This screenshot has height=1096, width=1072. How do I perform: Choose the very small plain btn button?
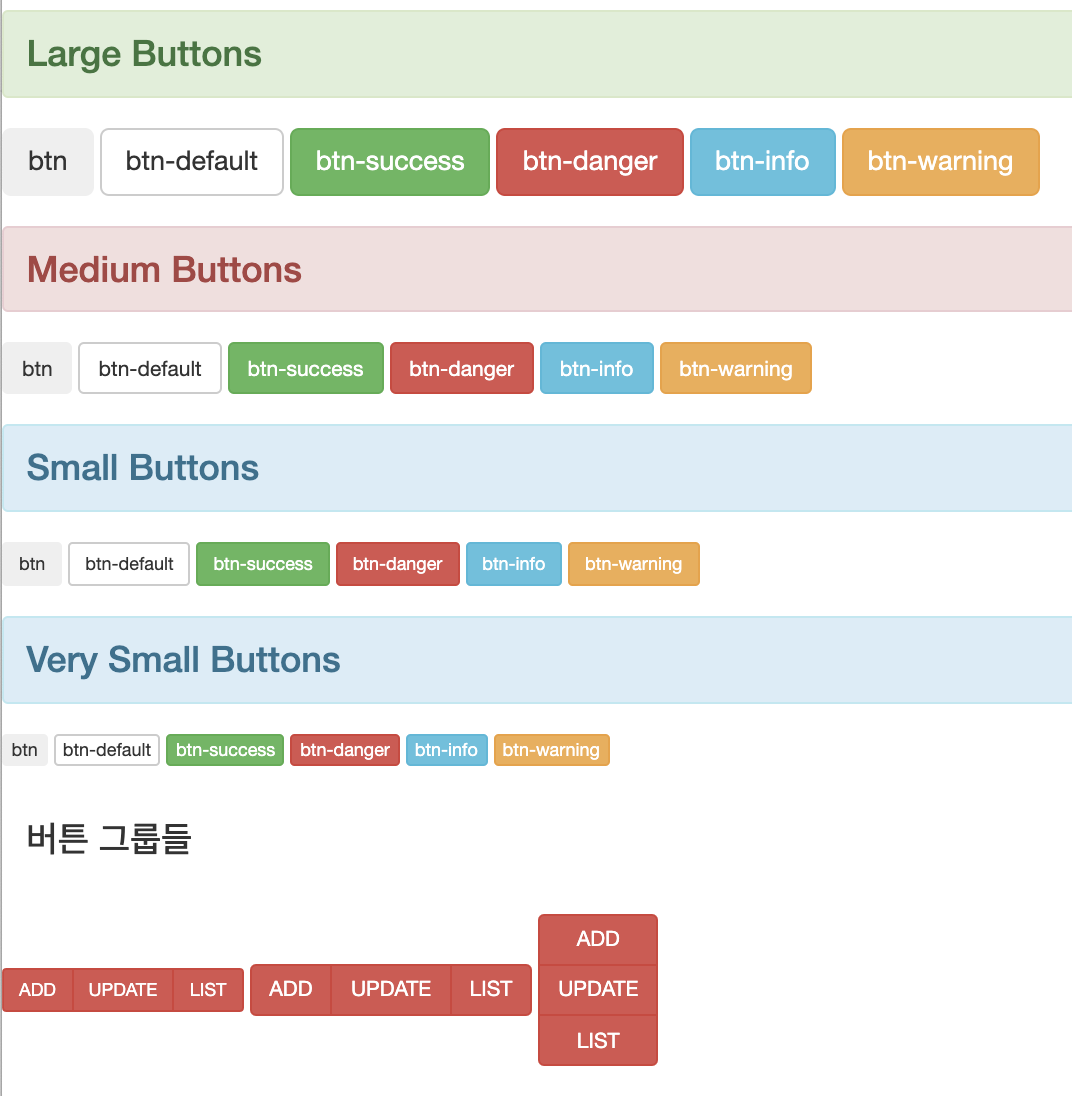pyautogui.click(x=25, y=750)
